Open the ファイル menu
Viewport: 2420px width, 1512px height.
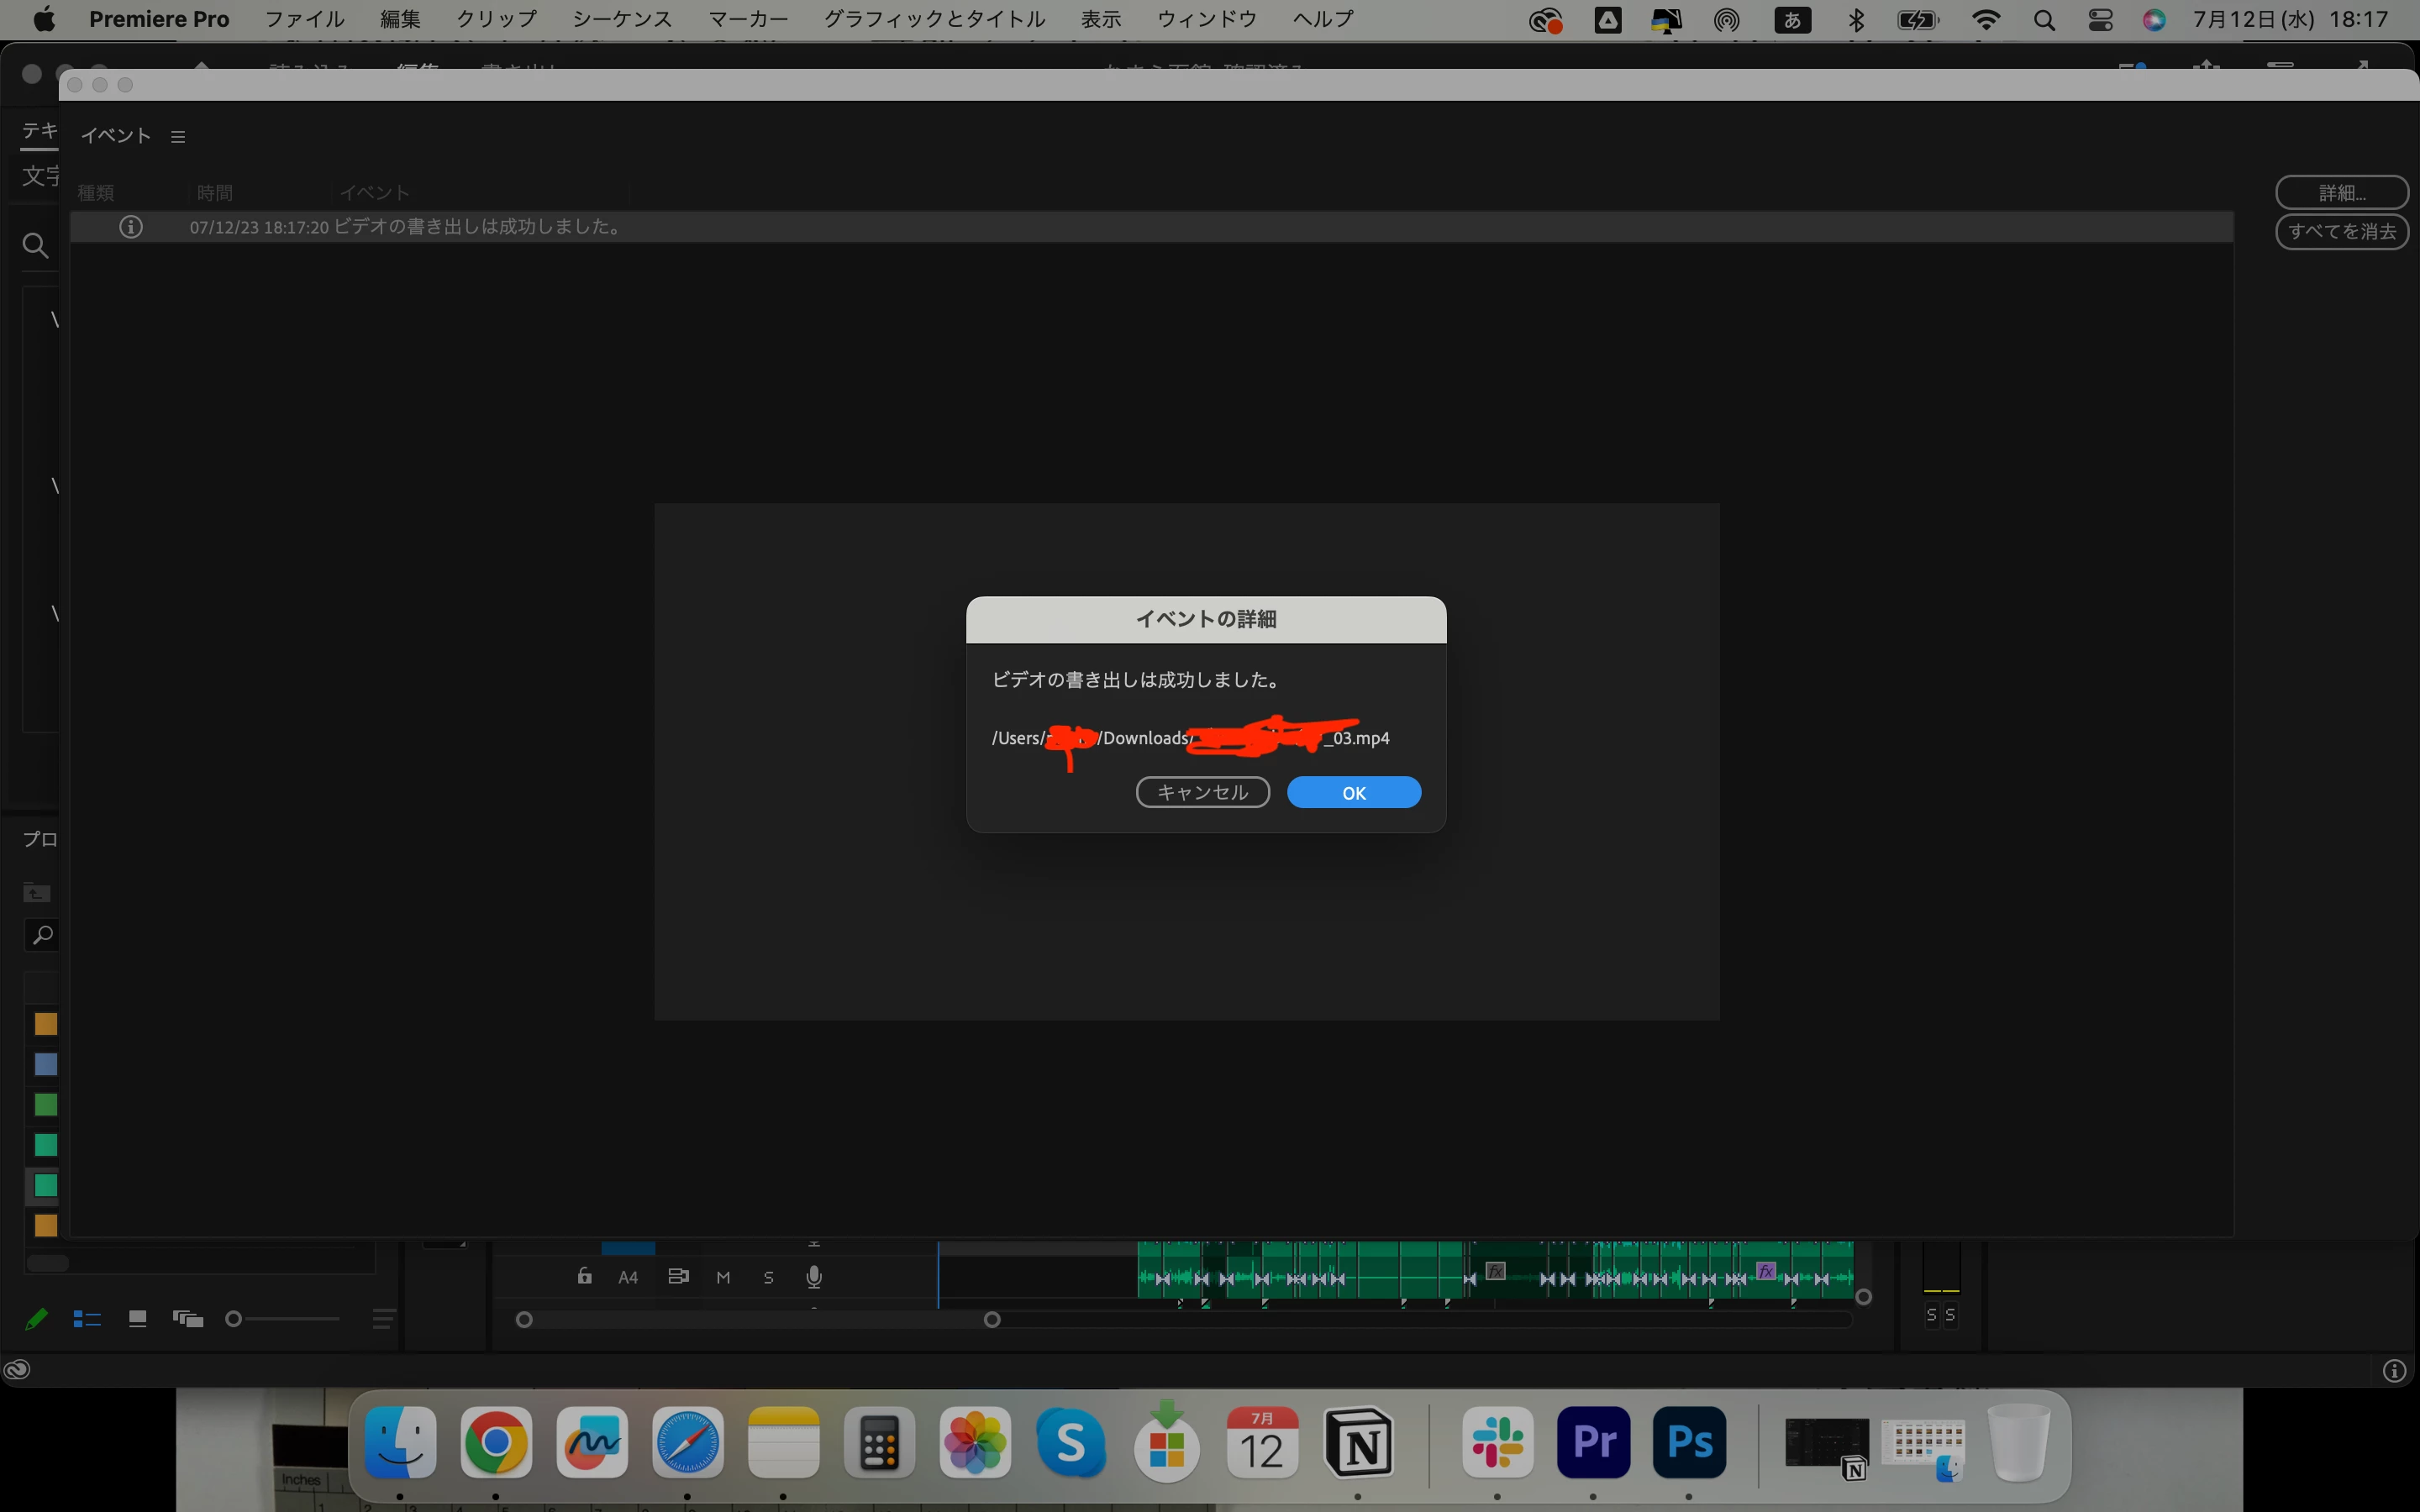pos(304,19)
